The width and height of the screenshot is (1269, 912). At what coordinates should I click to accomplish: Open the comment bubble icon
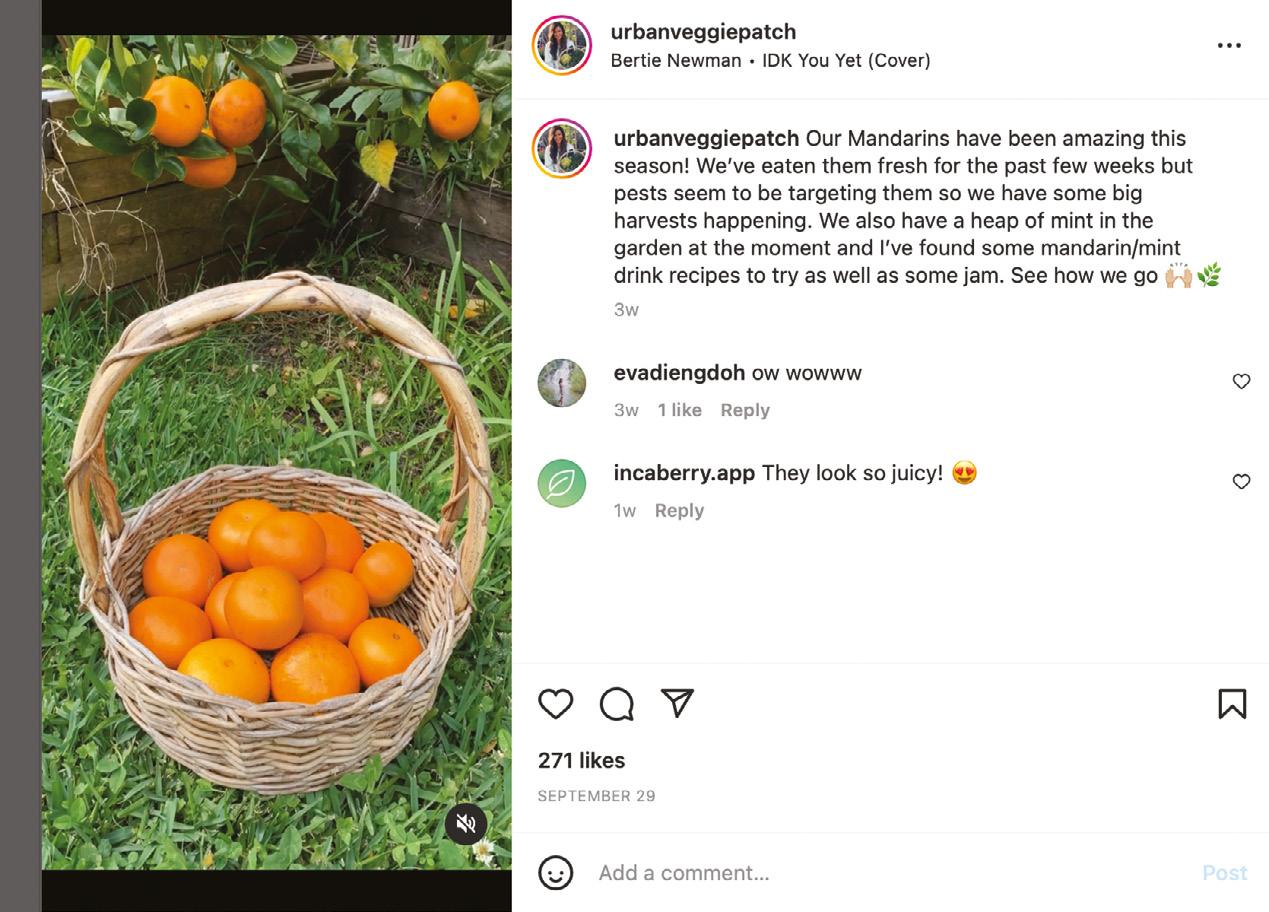pos(616,704)
